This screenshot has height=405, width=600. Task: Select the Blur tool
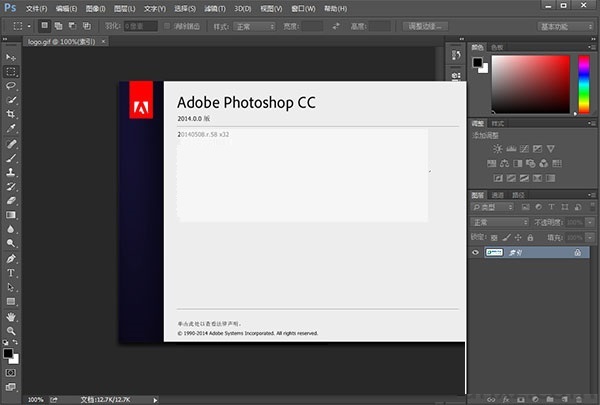(x=11, y=229)
